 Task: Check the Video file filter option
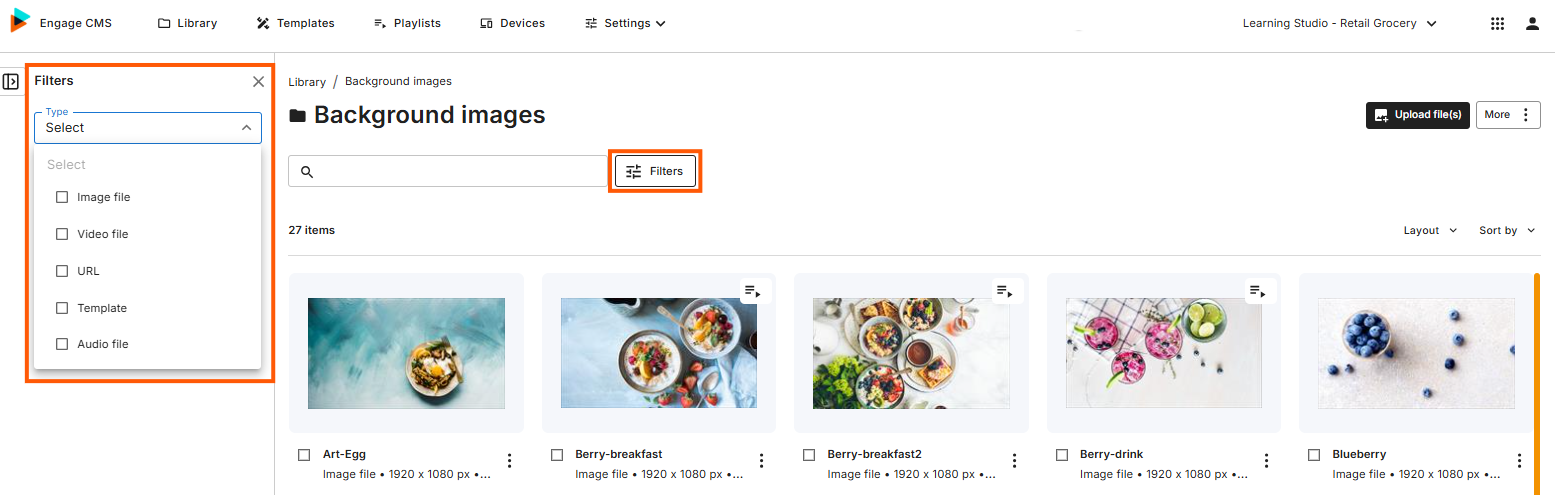click(62, 234)
